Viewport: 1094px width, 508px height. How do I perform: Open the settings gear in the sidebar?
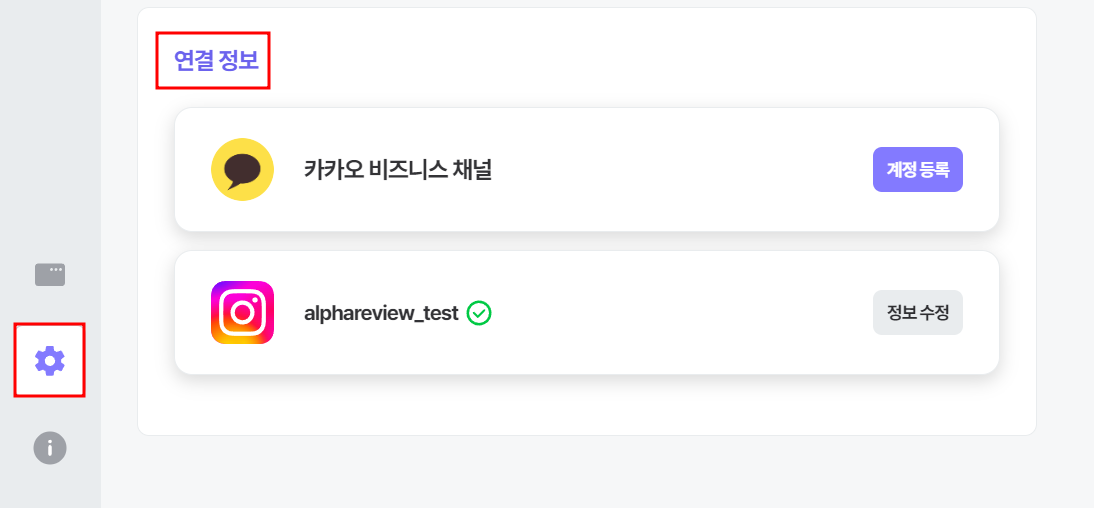click(50, 361)
